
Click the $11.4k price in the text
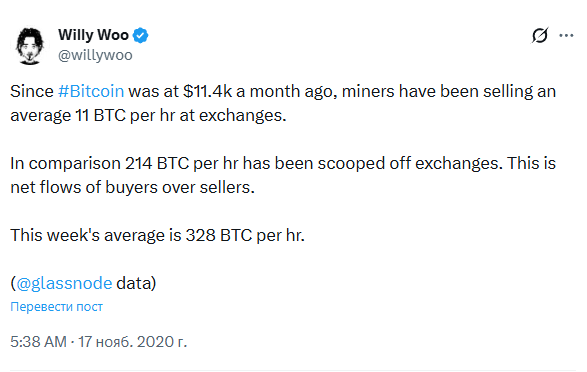coord(208,91)
